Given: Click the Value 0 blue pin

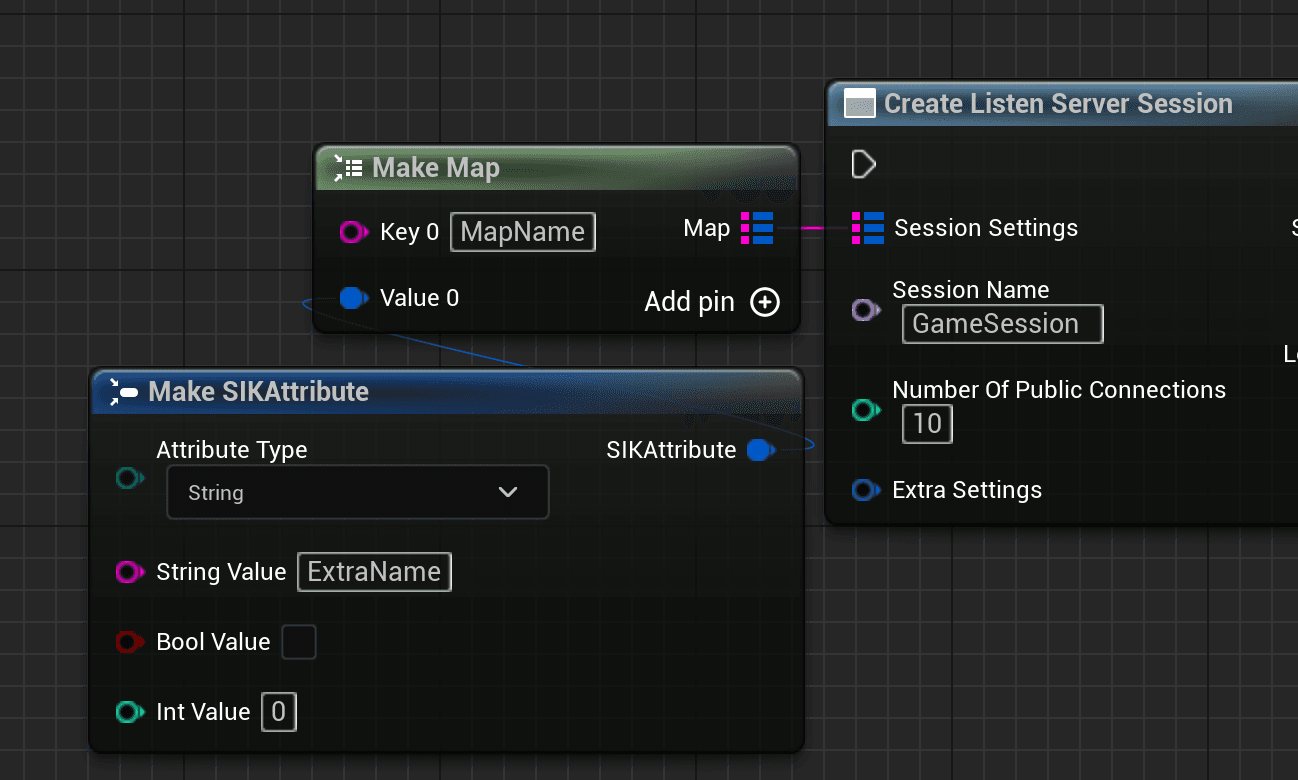Looking at the screenshot, I should (351, 297).
